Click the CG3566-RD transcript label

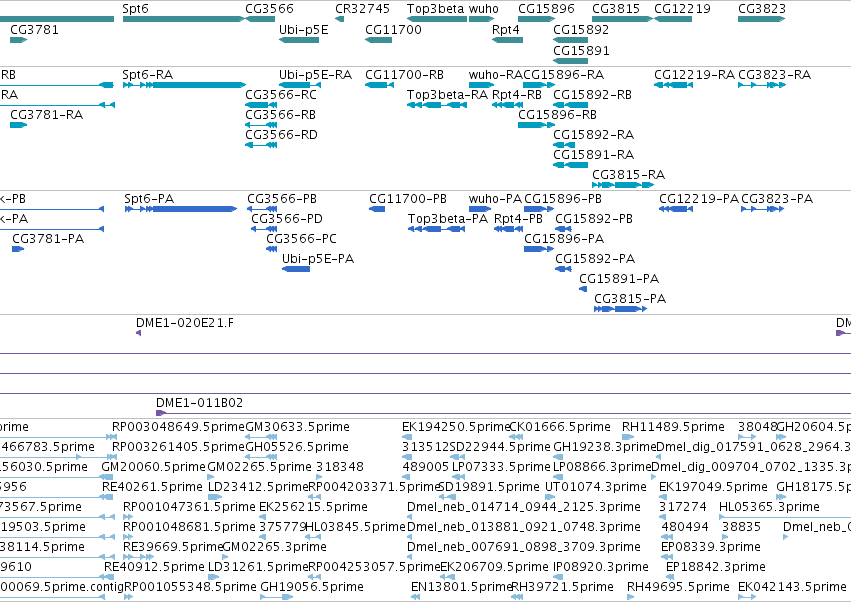tap(281, 135)
